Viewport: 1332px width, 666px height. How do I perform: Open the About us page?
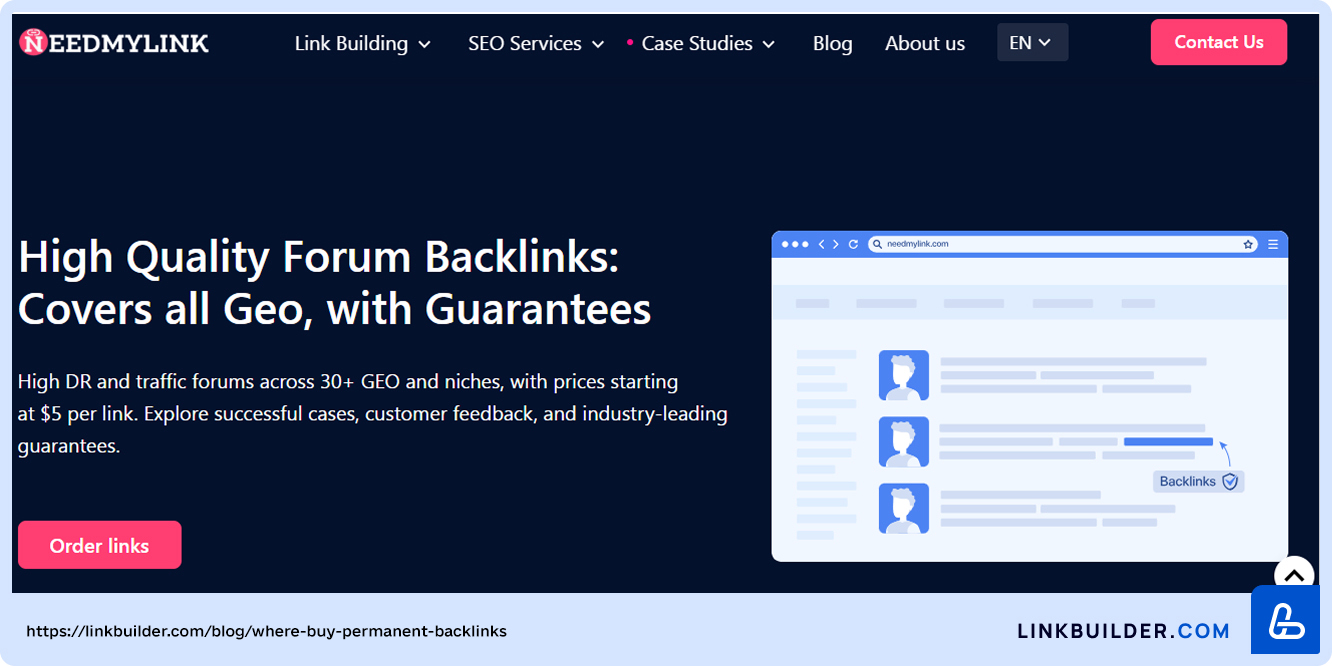coord(925,43)
